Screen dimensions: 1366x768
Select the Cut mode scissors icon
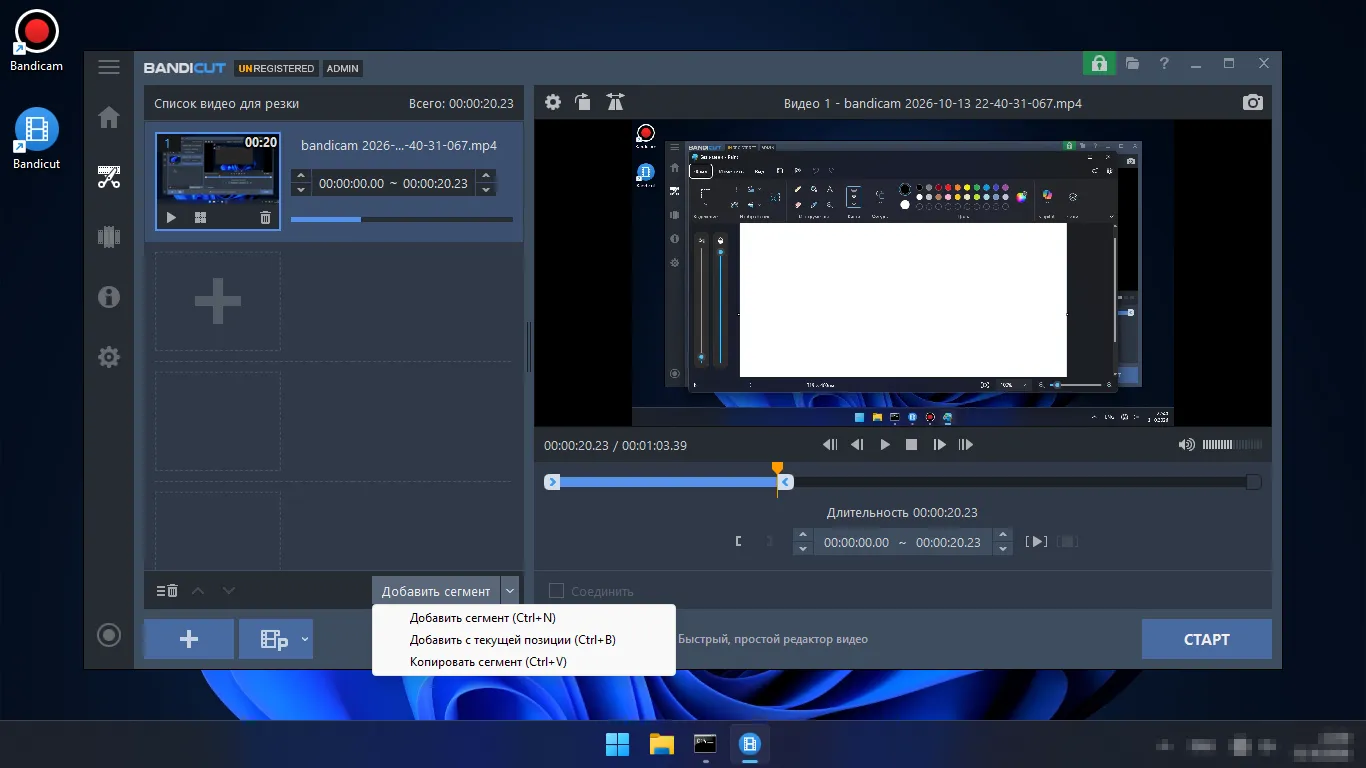click(109, 177)
